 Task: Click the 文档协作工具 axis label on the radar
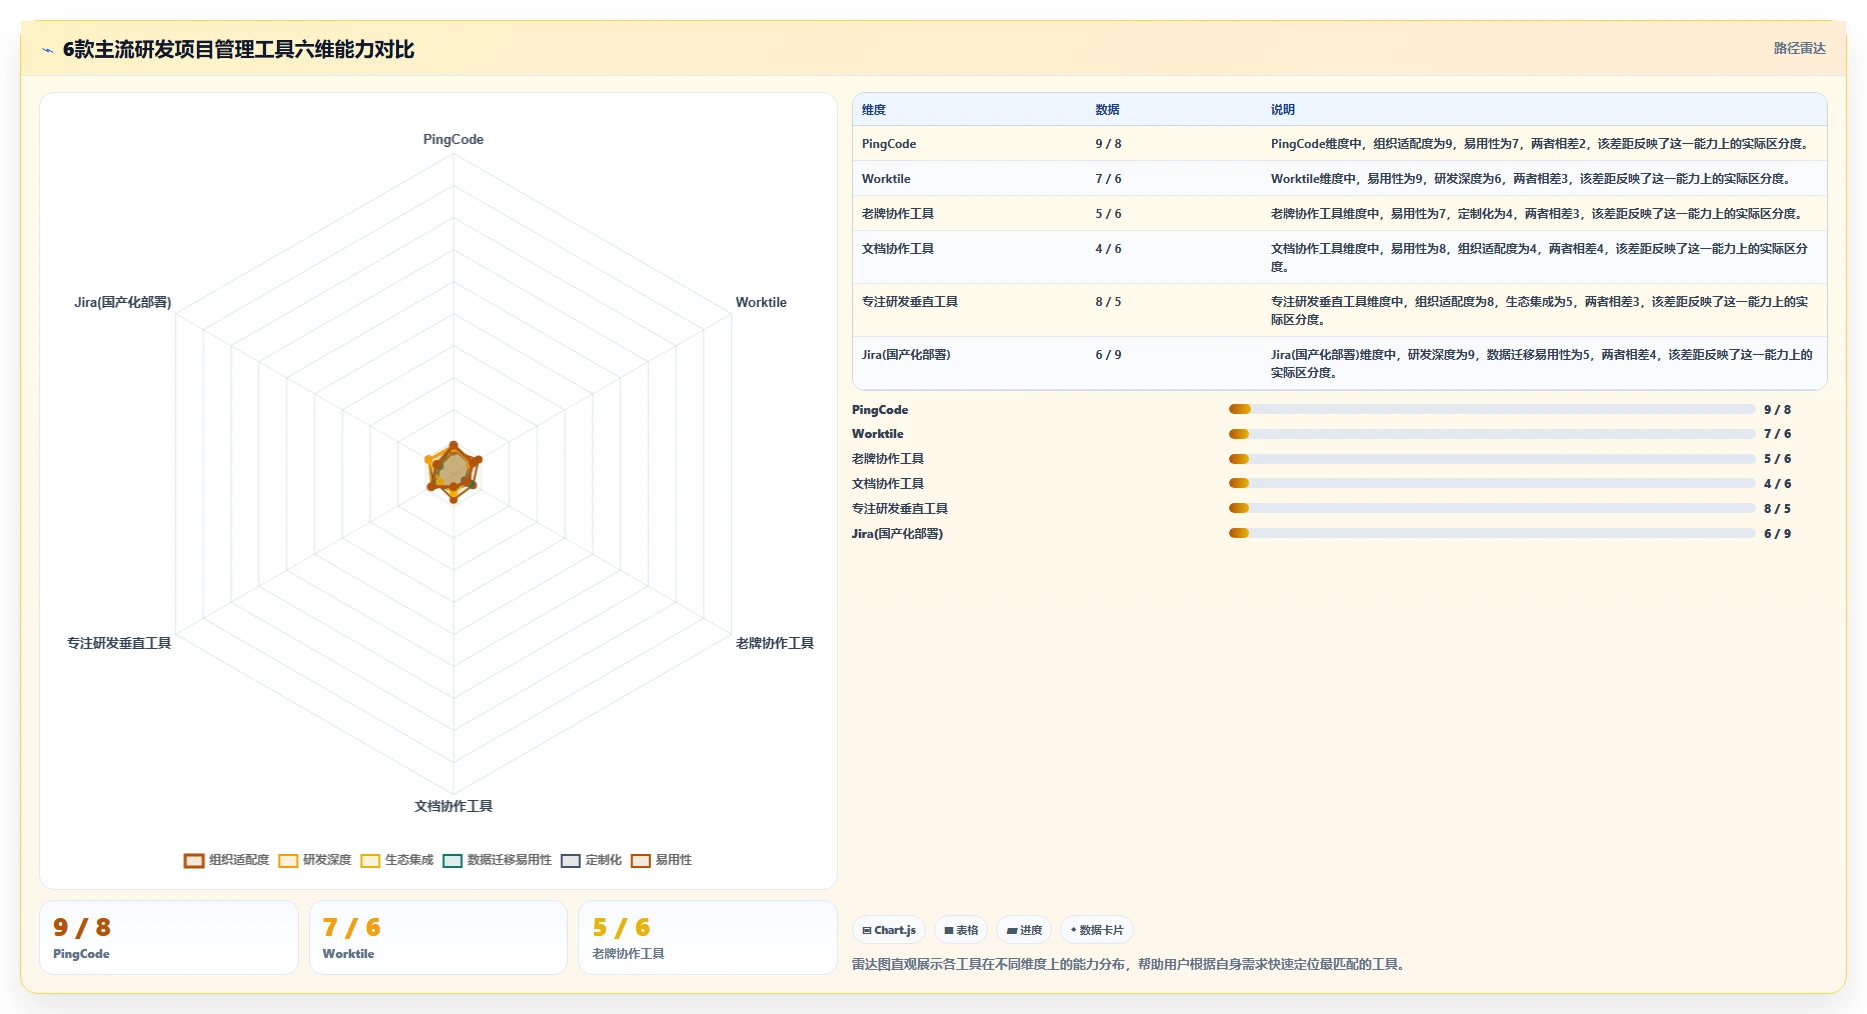[454, 807]
